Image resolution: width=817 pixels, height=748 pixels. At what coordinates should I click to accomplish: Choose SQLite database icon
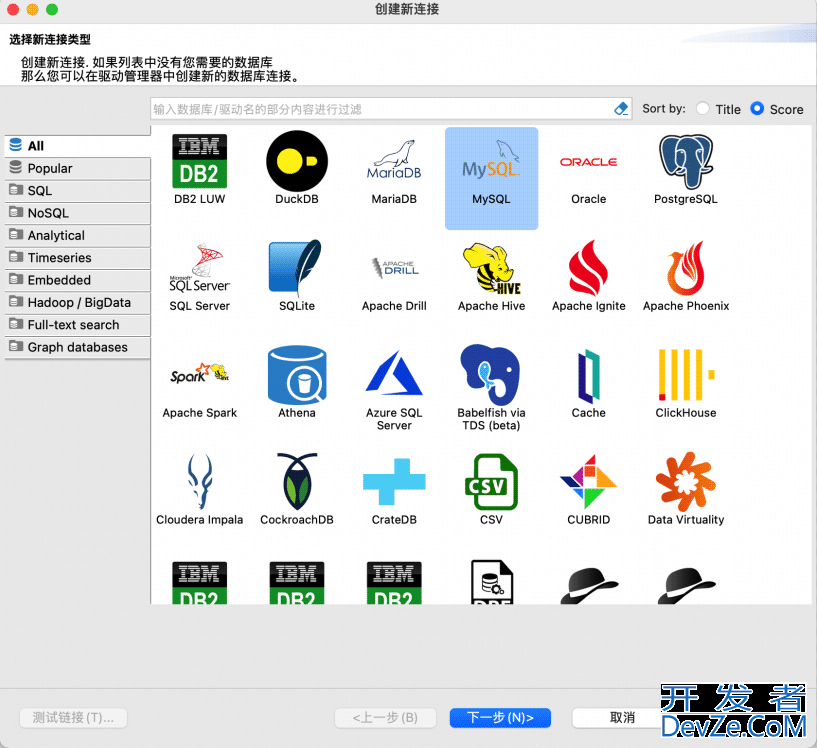point(295,267)
